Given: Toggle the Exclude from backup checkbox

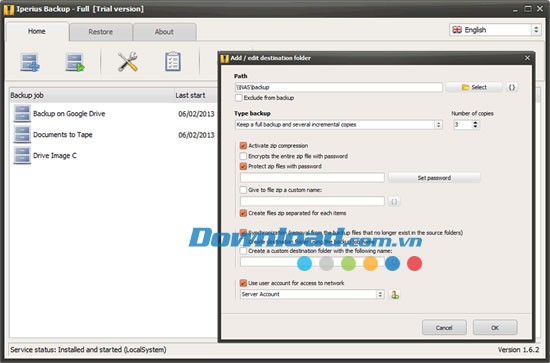Looking at the screenshot, I should coord(239,98).
